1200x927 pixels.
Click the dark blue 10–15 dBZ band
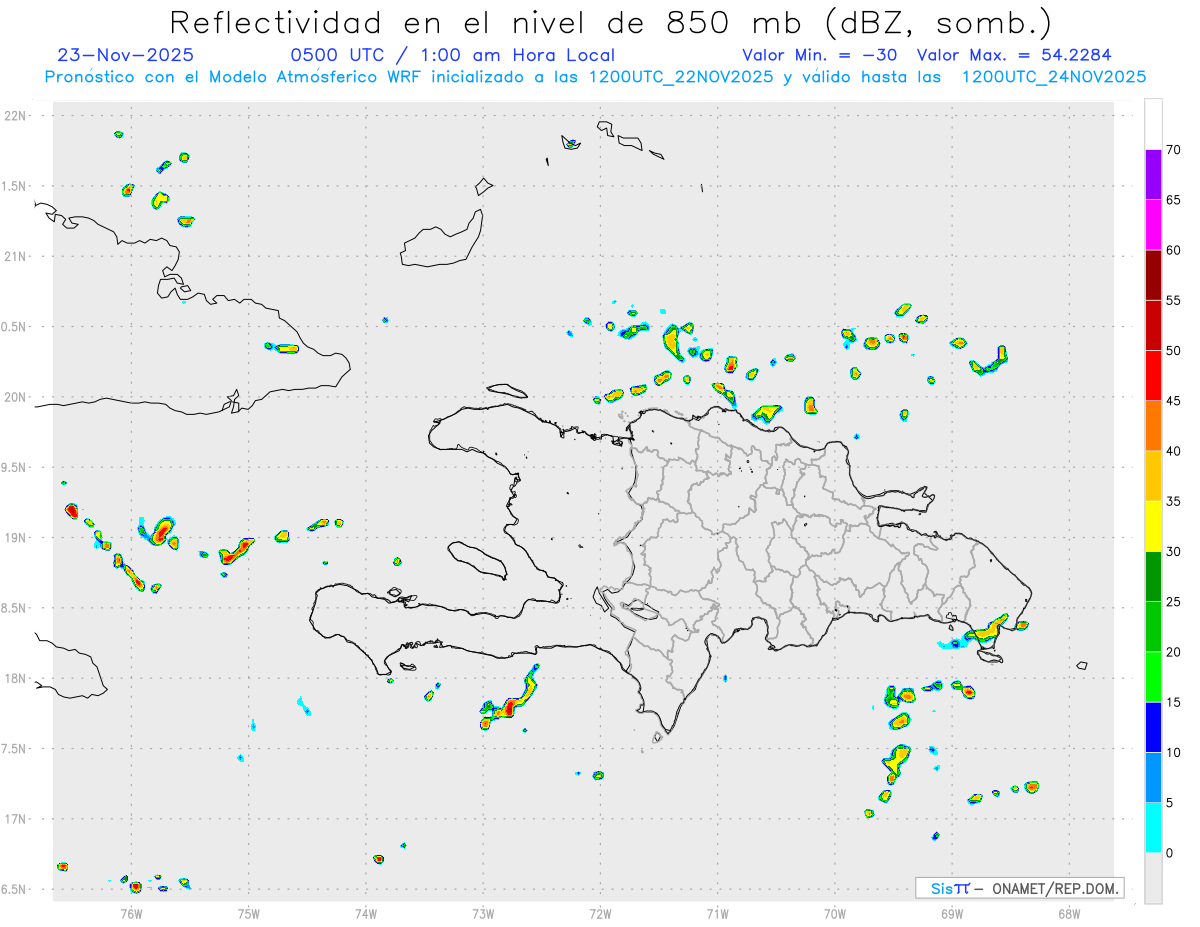tap(1153, 727)
